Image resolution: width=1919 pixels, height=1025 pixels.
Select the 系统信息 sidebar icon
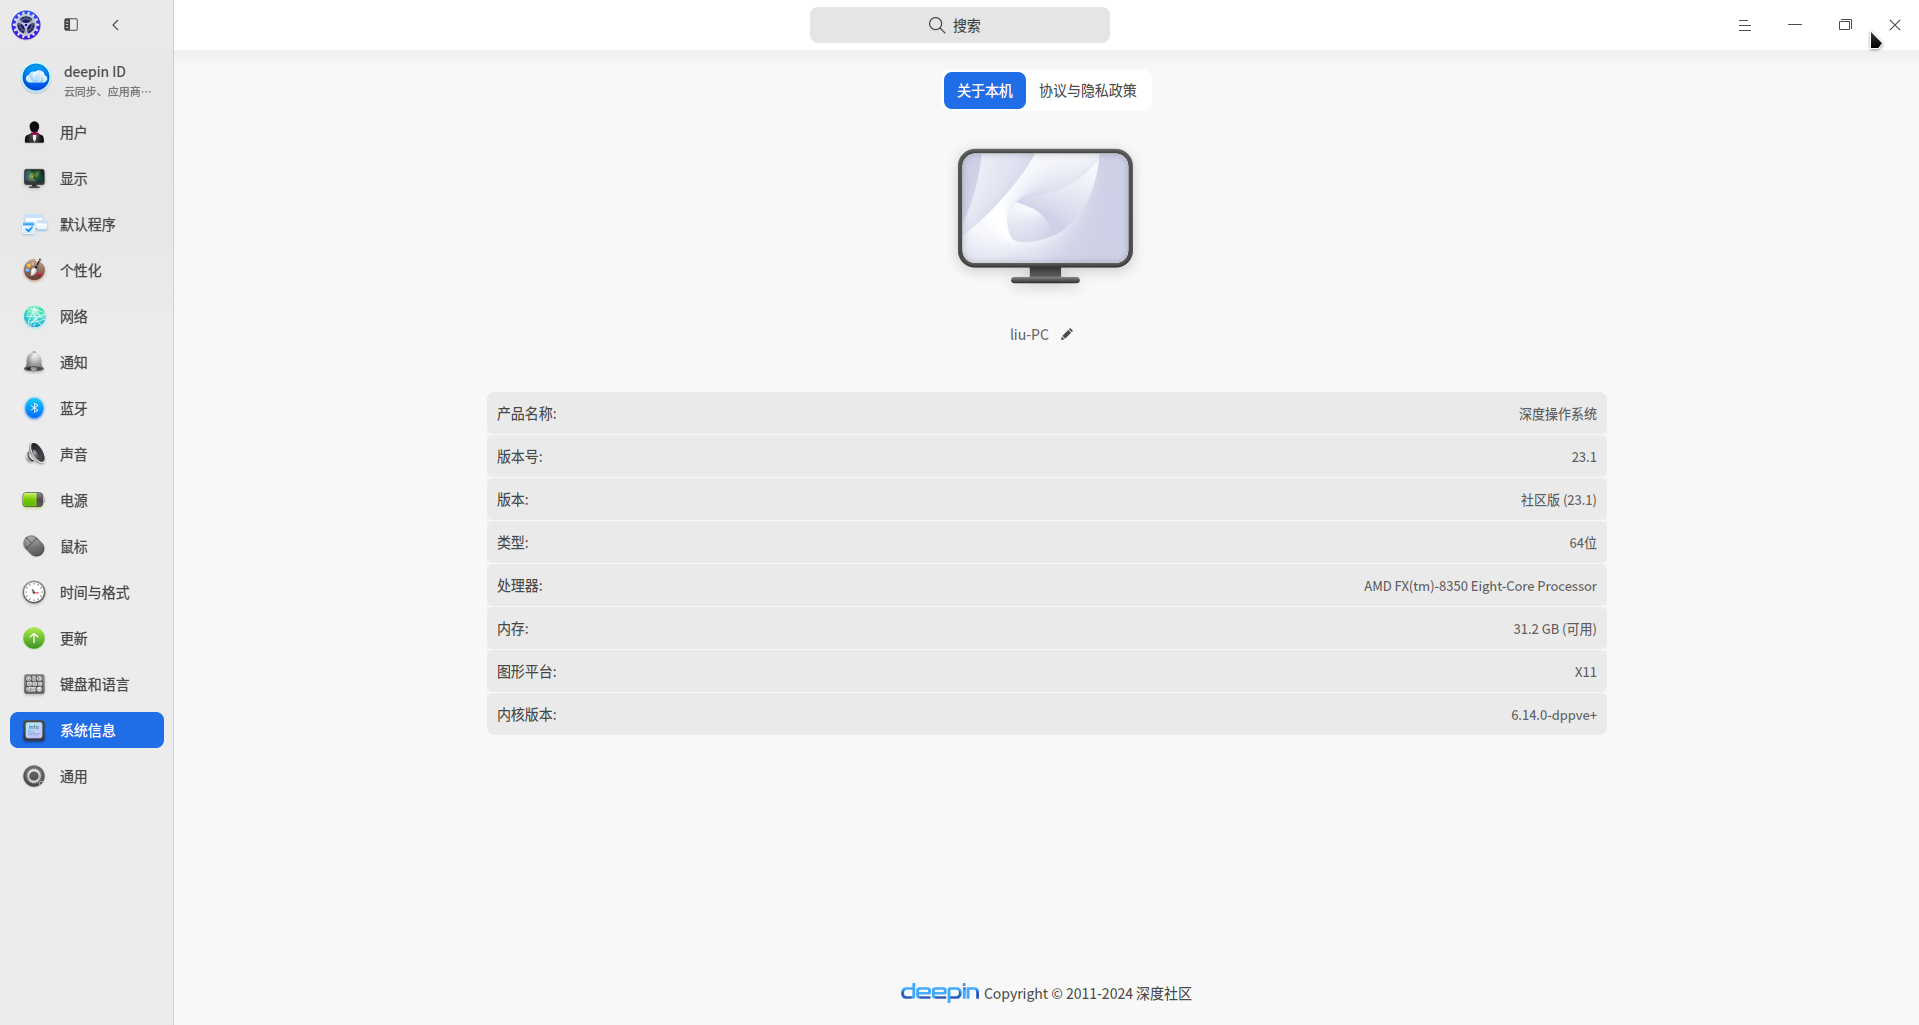coord(34,730)
